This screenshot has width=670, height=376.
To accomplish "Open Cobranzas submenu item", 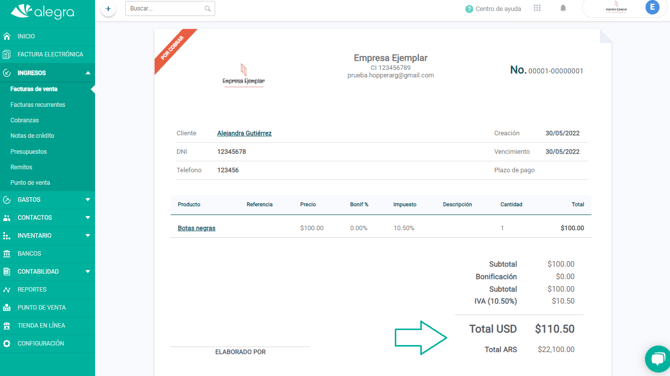I will point(24,120).
